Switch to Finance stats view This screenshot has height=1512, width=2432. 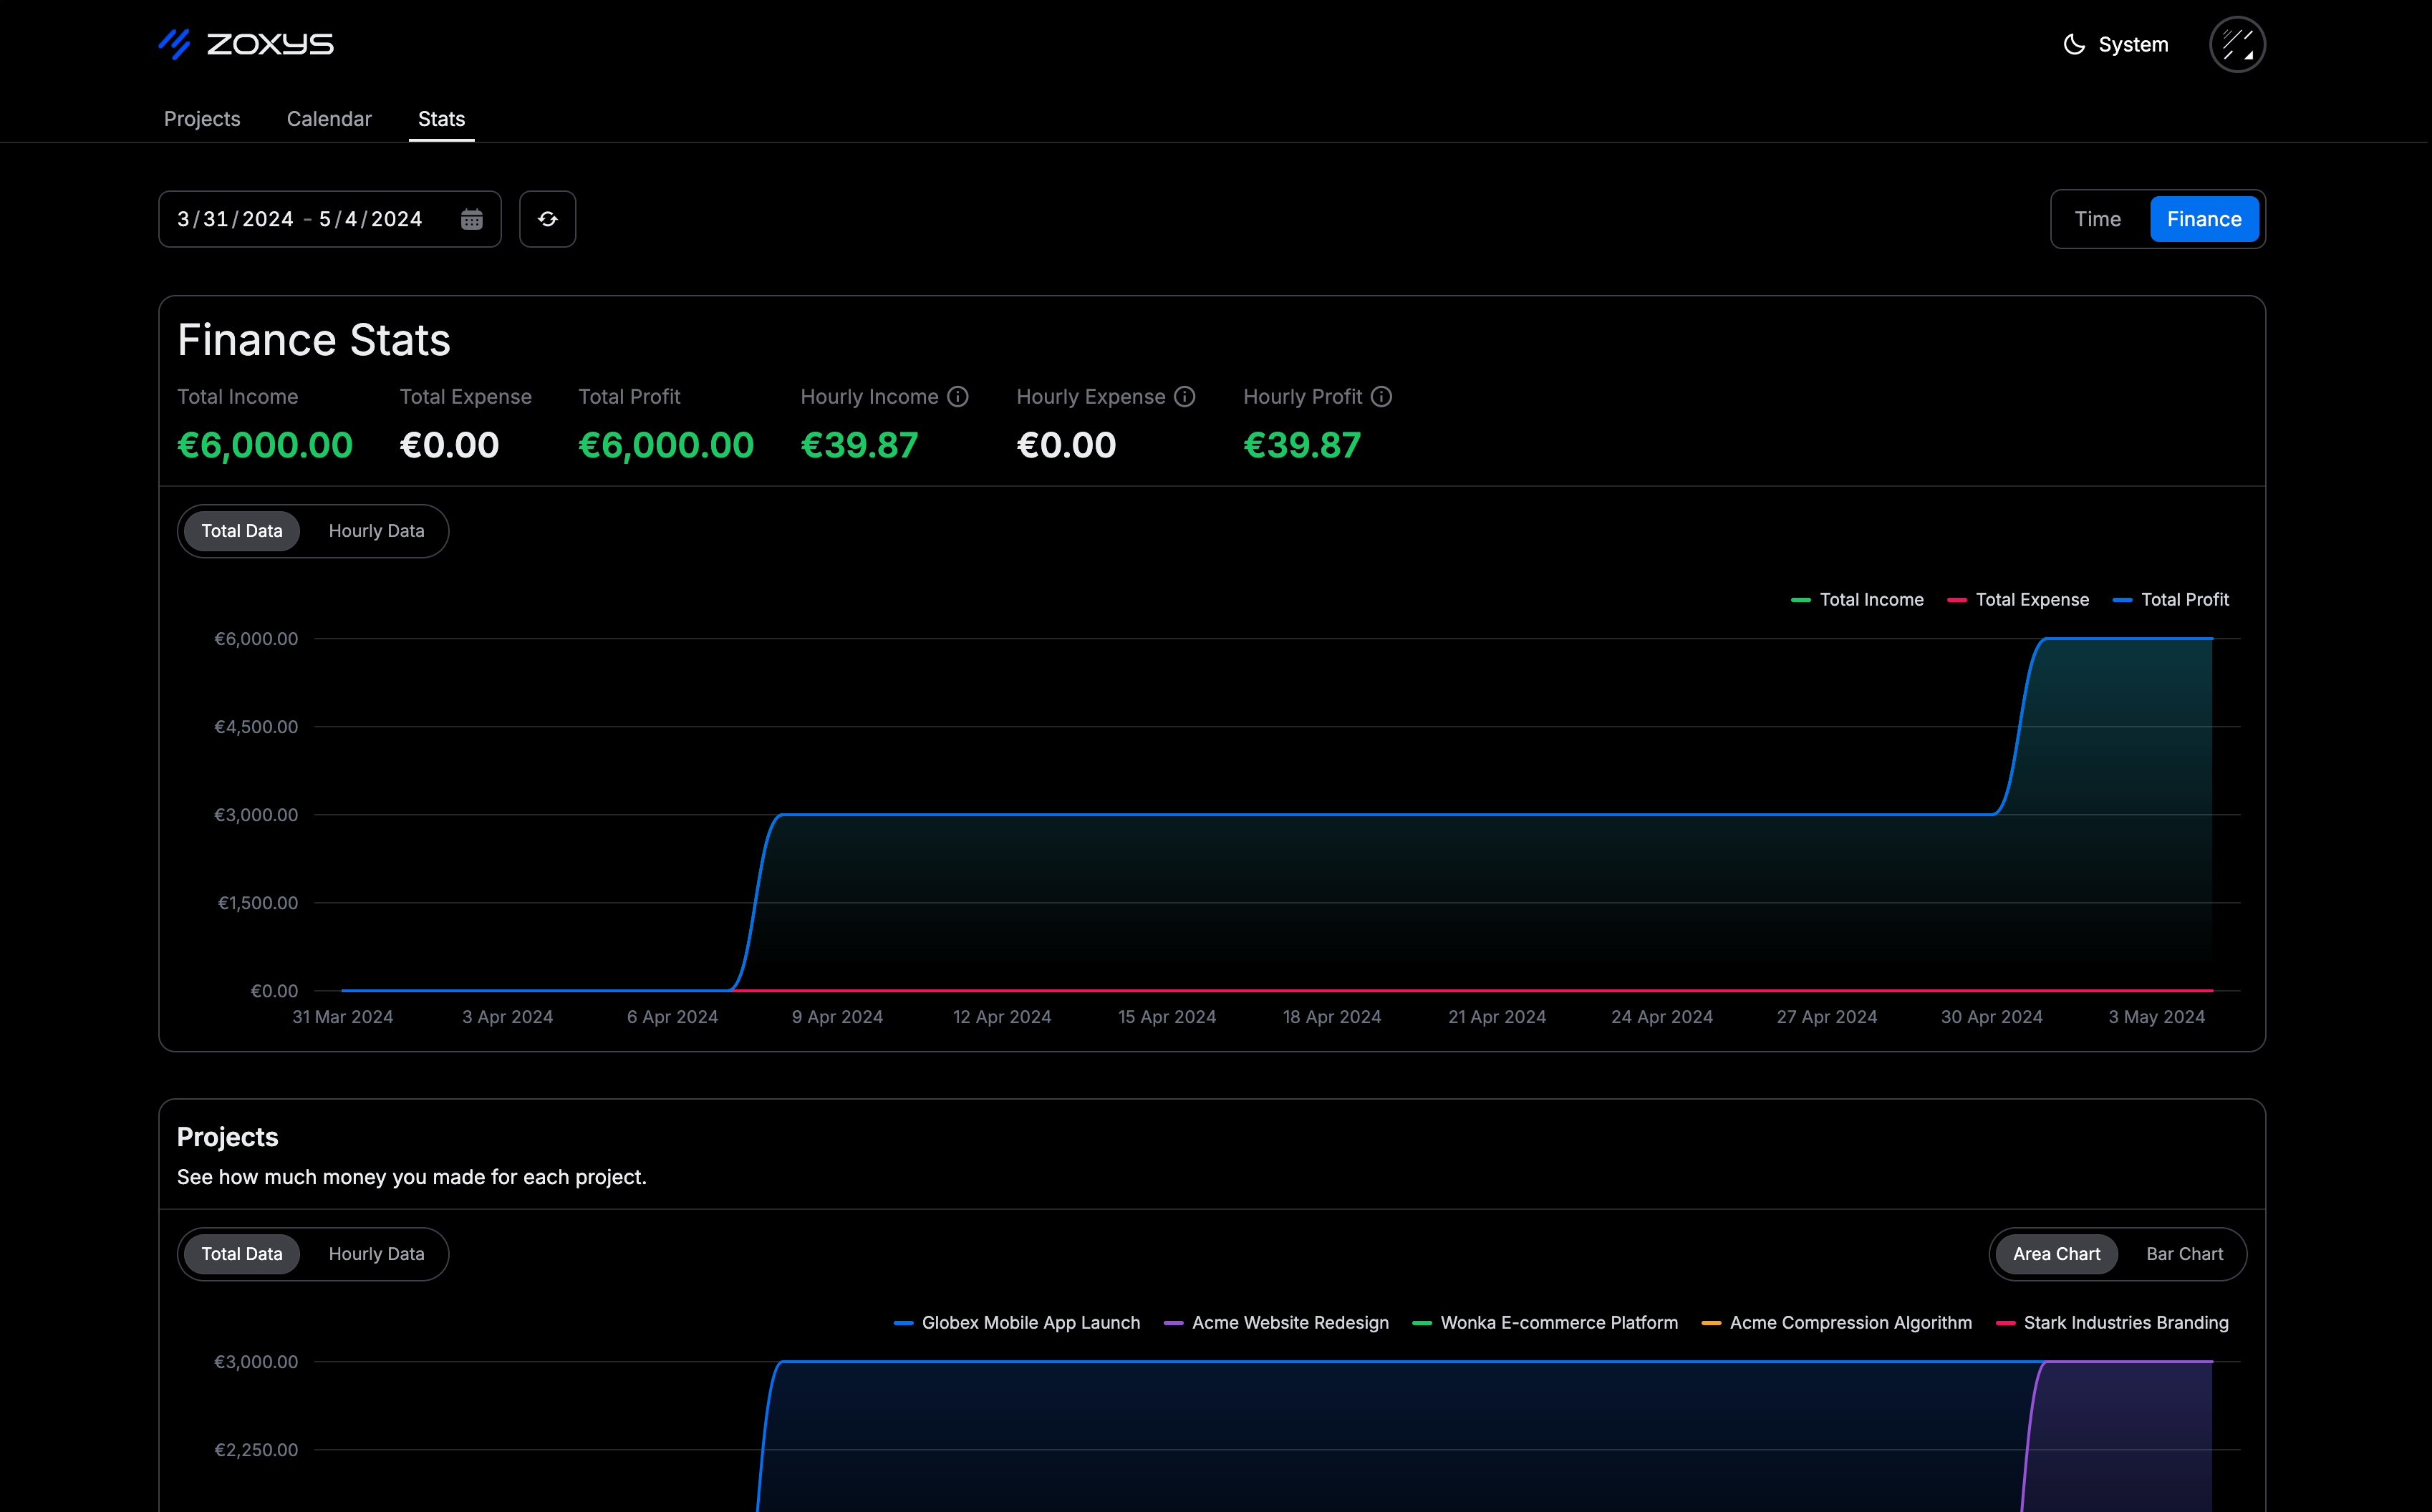point(2204,219)
